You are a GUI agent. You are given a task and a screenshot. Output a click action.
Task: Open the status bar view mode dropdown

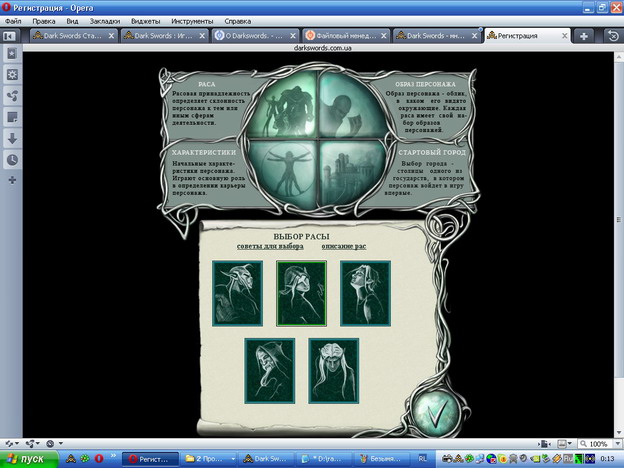[564, 444]
